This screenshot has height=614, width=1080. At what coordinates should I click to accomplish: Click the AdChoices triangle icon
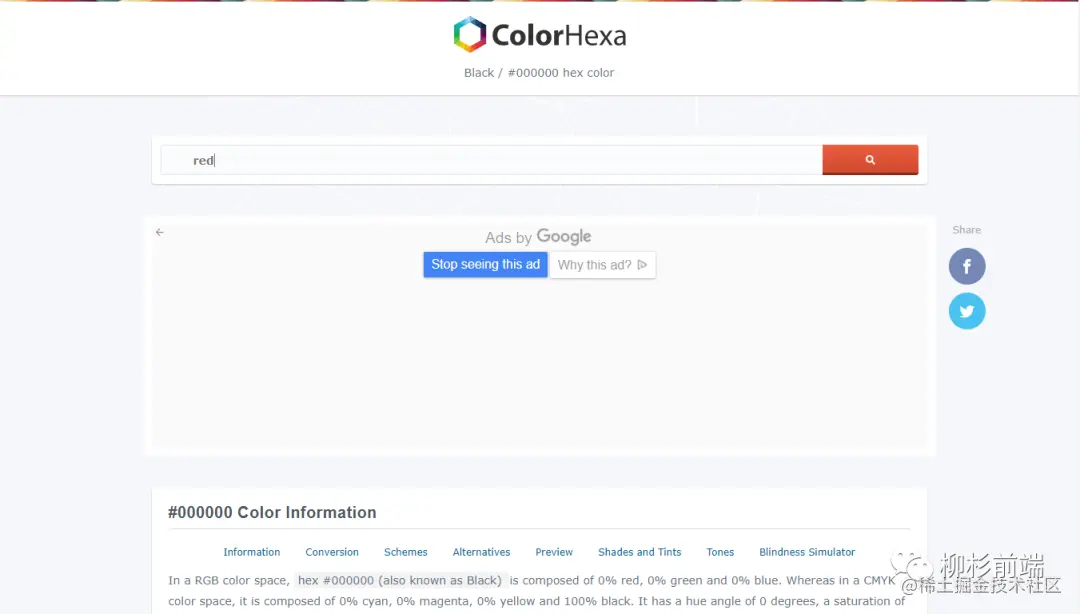pyautogui.click(x=642, y=265)
